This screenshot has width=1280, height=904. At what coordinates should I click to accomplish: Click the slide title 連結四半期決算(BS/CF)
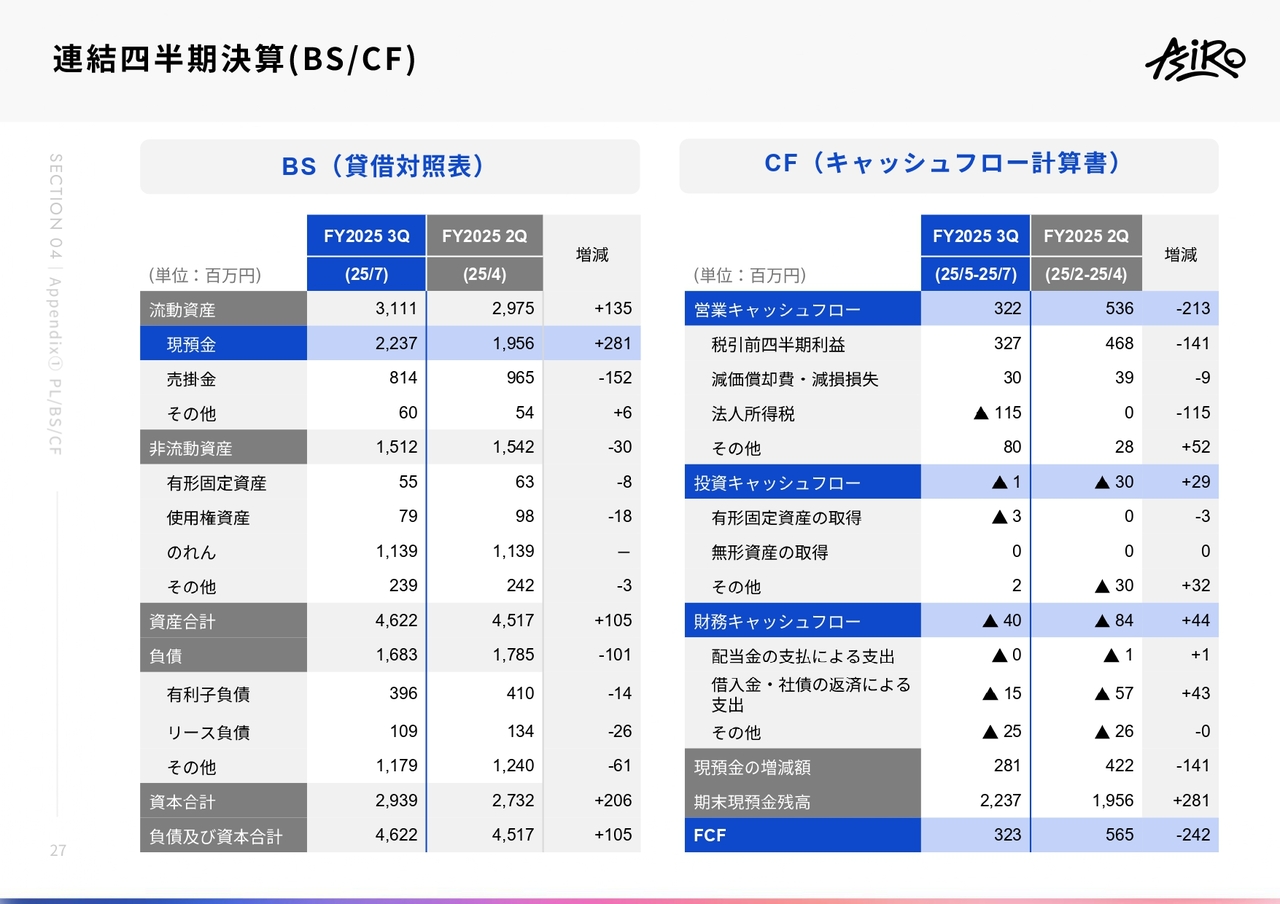coord(234,60)
